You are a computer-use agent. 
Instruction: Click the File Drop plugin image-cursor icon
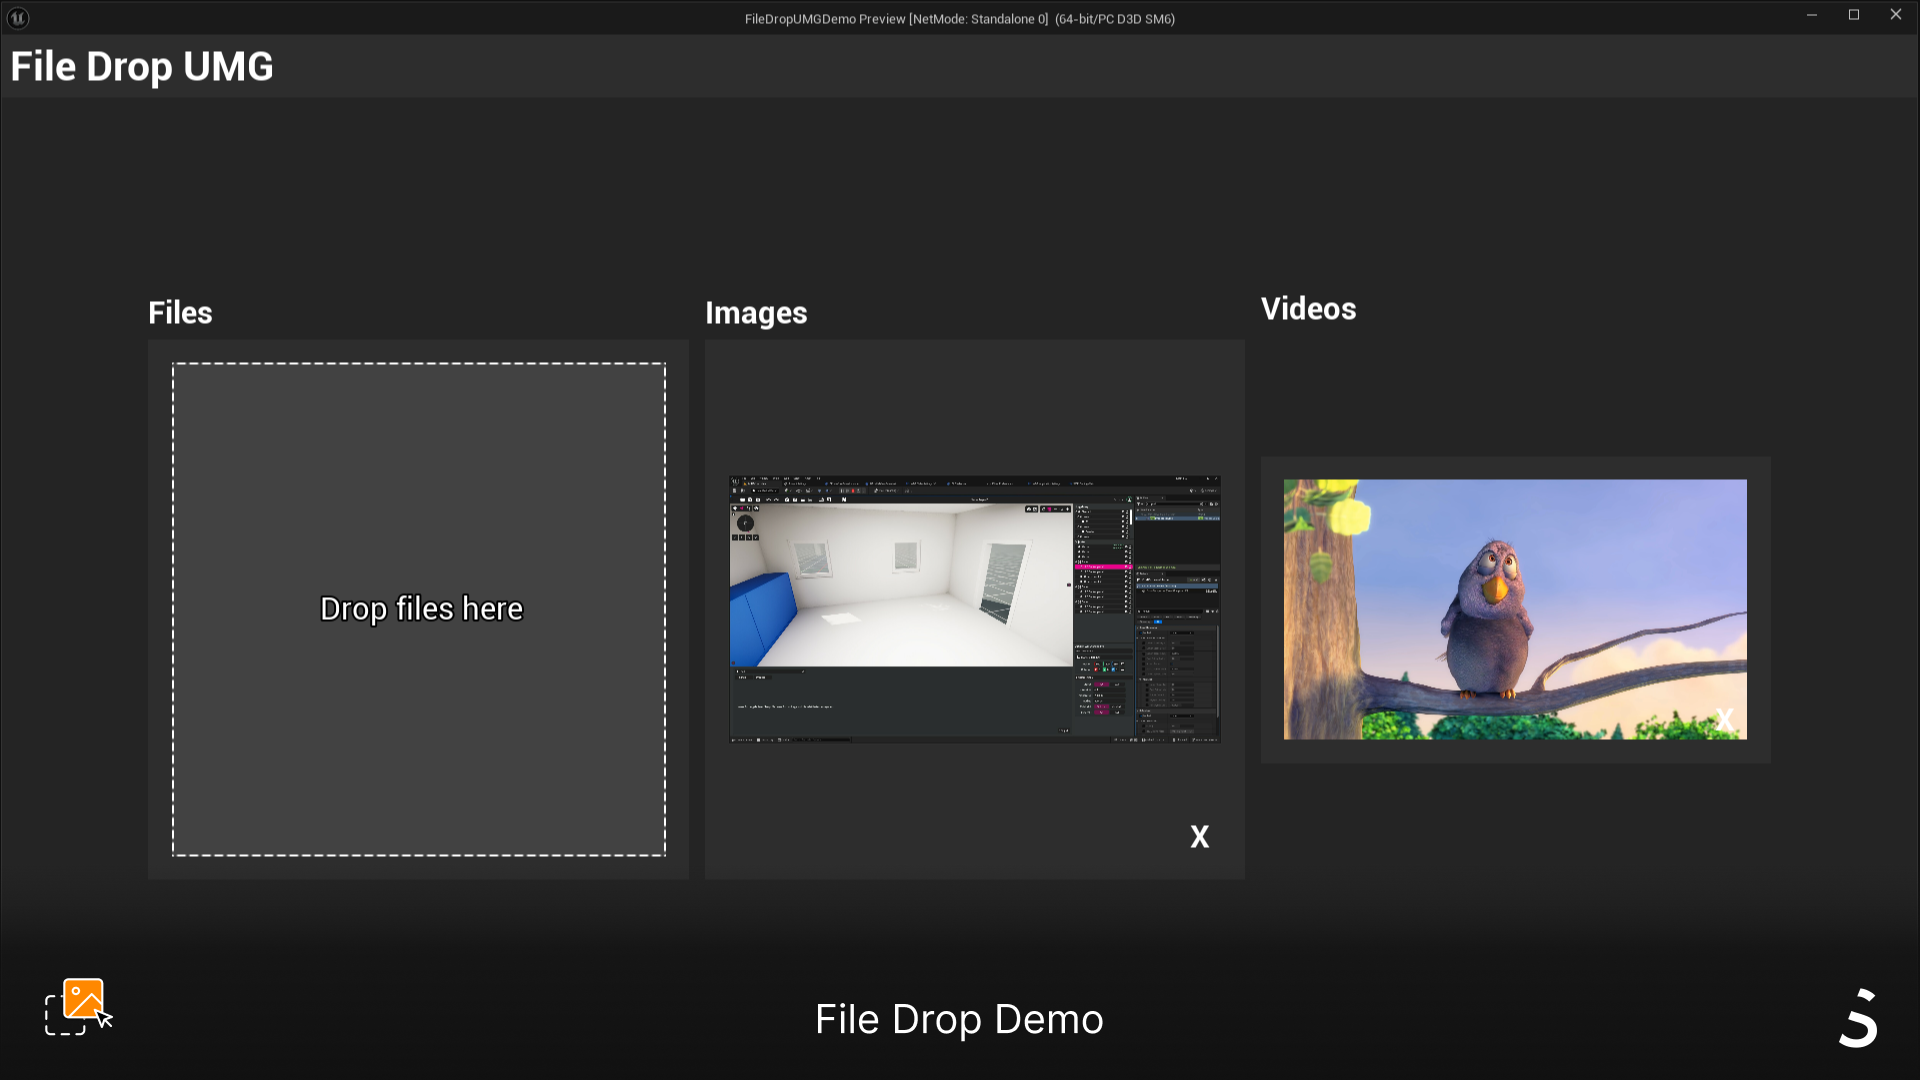(79, 1007)
